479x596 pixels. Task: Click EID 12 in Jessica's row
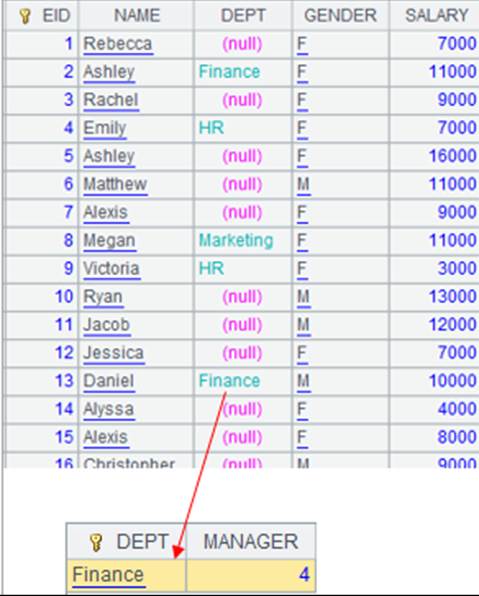tap(64, 353)
